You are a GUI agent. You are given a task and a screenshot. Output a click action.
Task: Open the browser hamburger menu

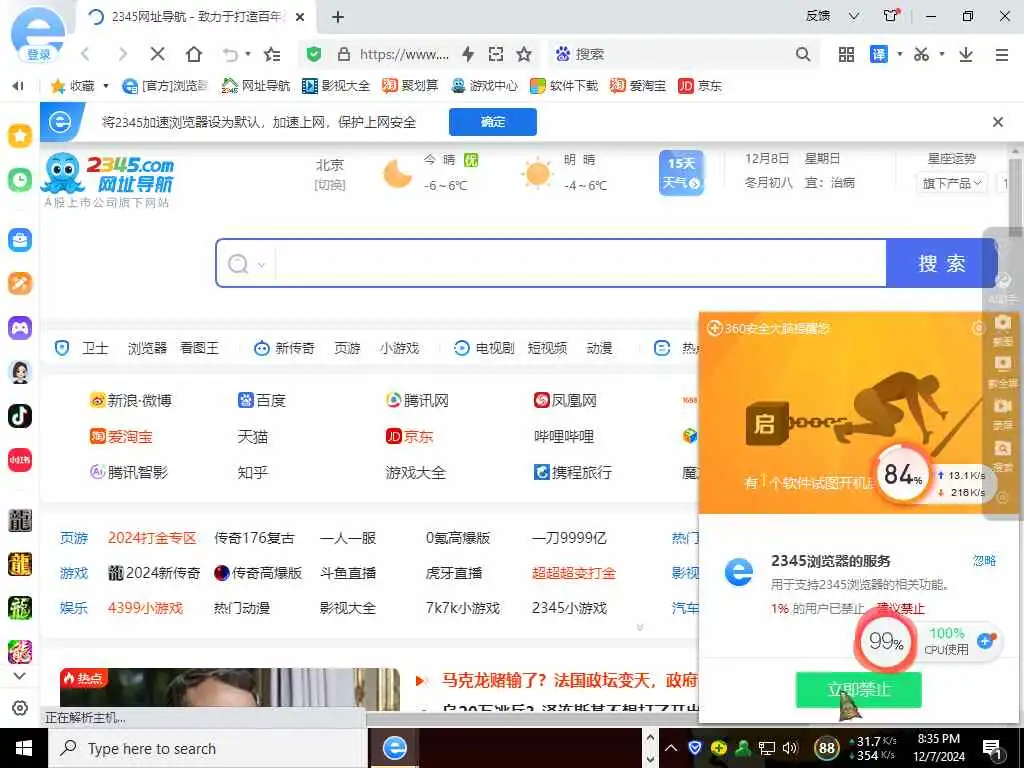1002,54
